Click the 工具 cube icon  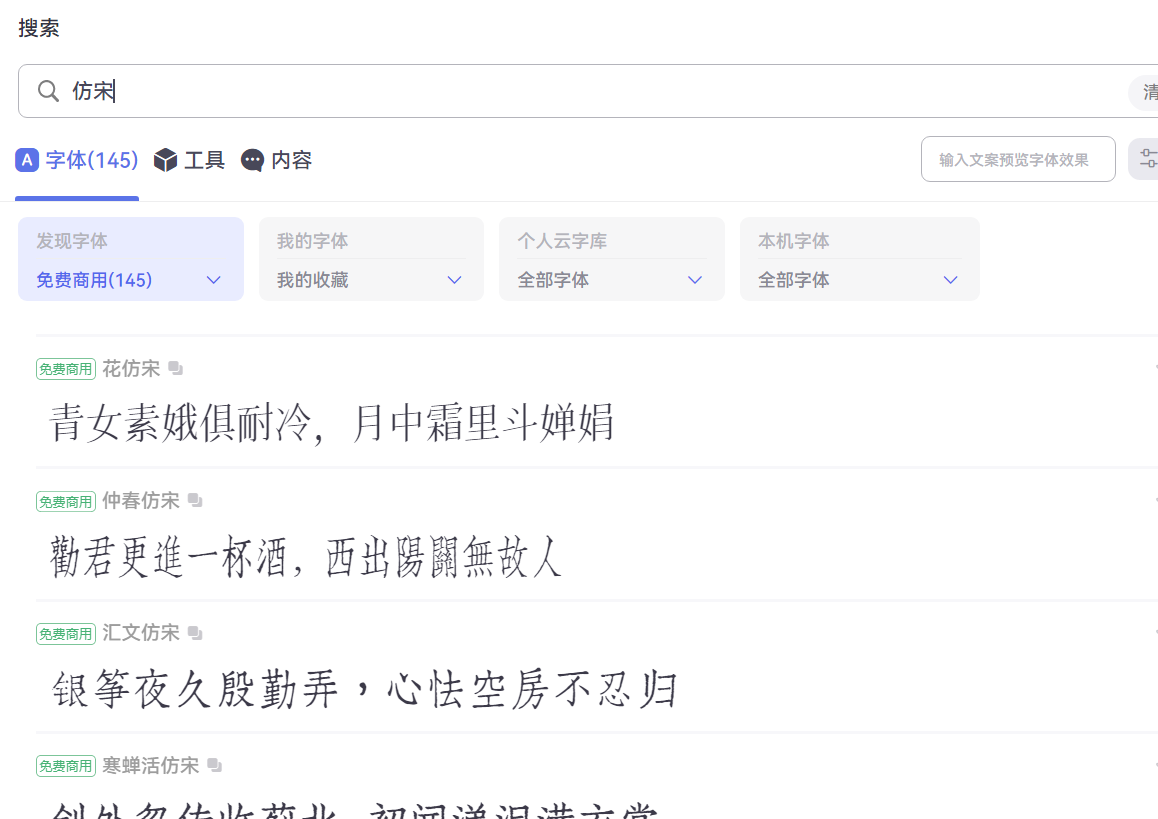click(165, 160)
